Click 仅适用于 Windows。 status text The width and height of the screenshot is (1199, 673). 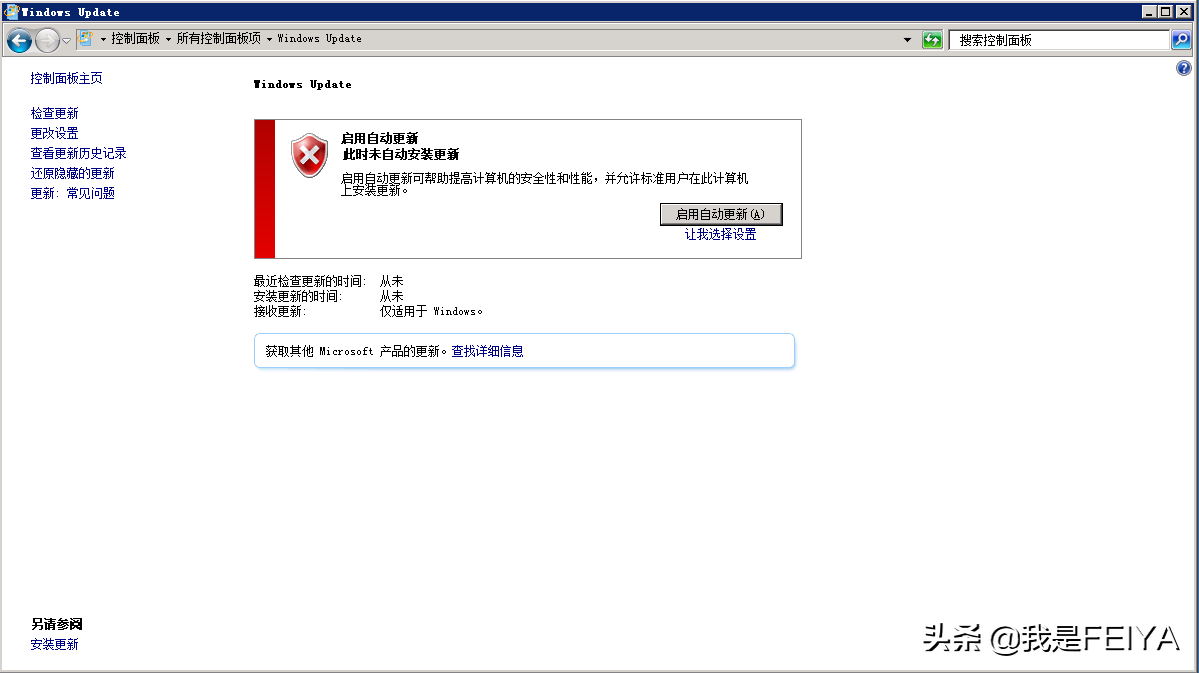point(431,311)
